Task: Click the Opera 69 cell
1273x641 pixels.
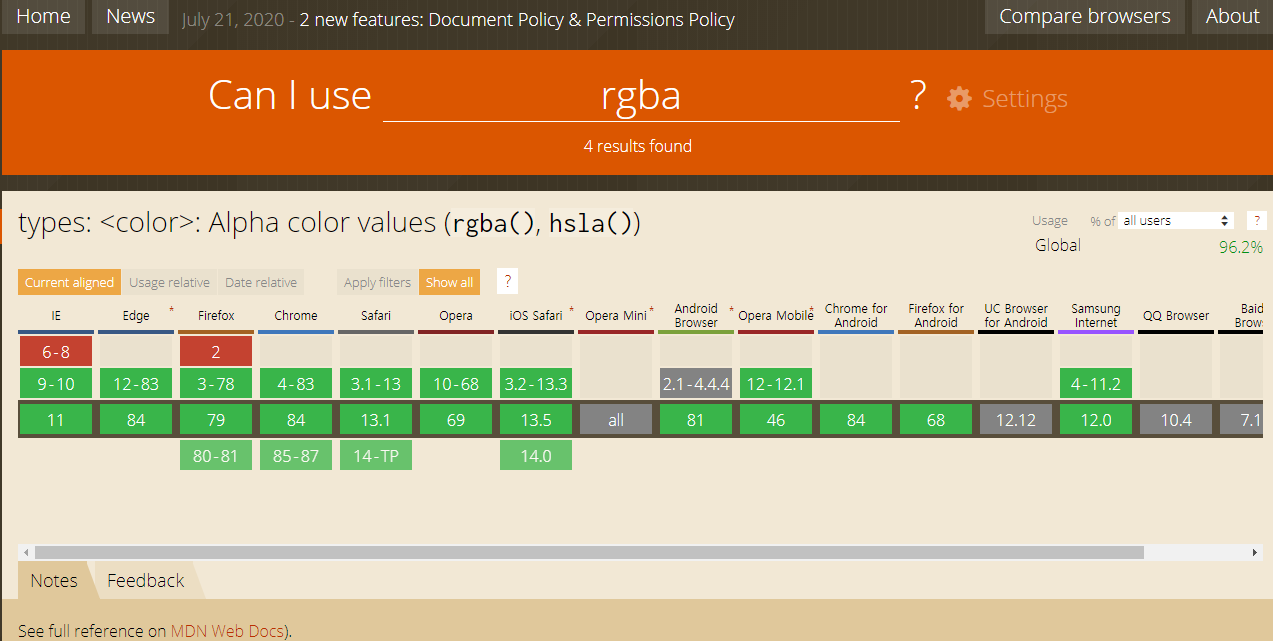Action: (456, 420)
